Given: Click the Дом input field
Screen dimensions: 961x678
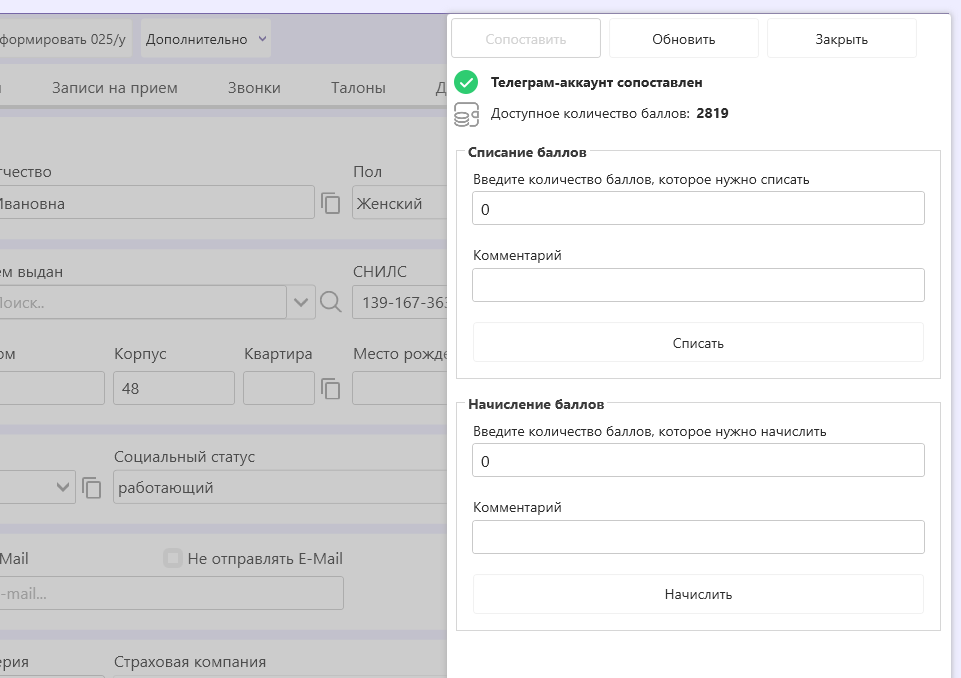Looking at the screenshot, I should tap(52, 388).
